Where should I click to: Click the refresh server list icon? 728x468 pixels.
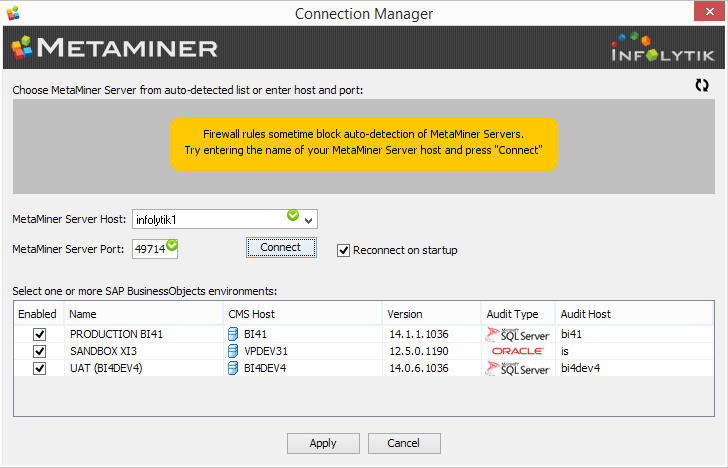(x=702, y=85)
